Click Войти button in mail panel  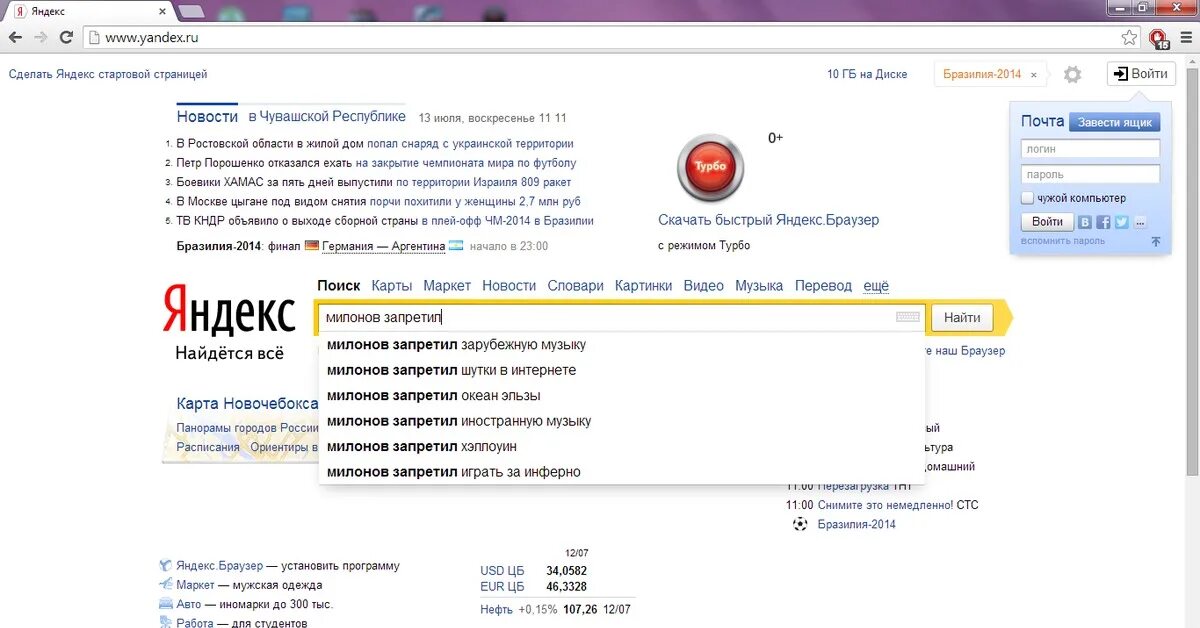point(1047,222)
